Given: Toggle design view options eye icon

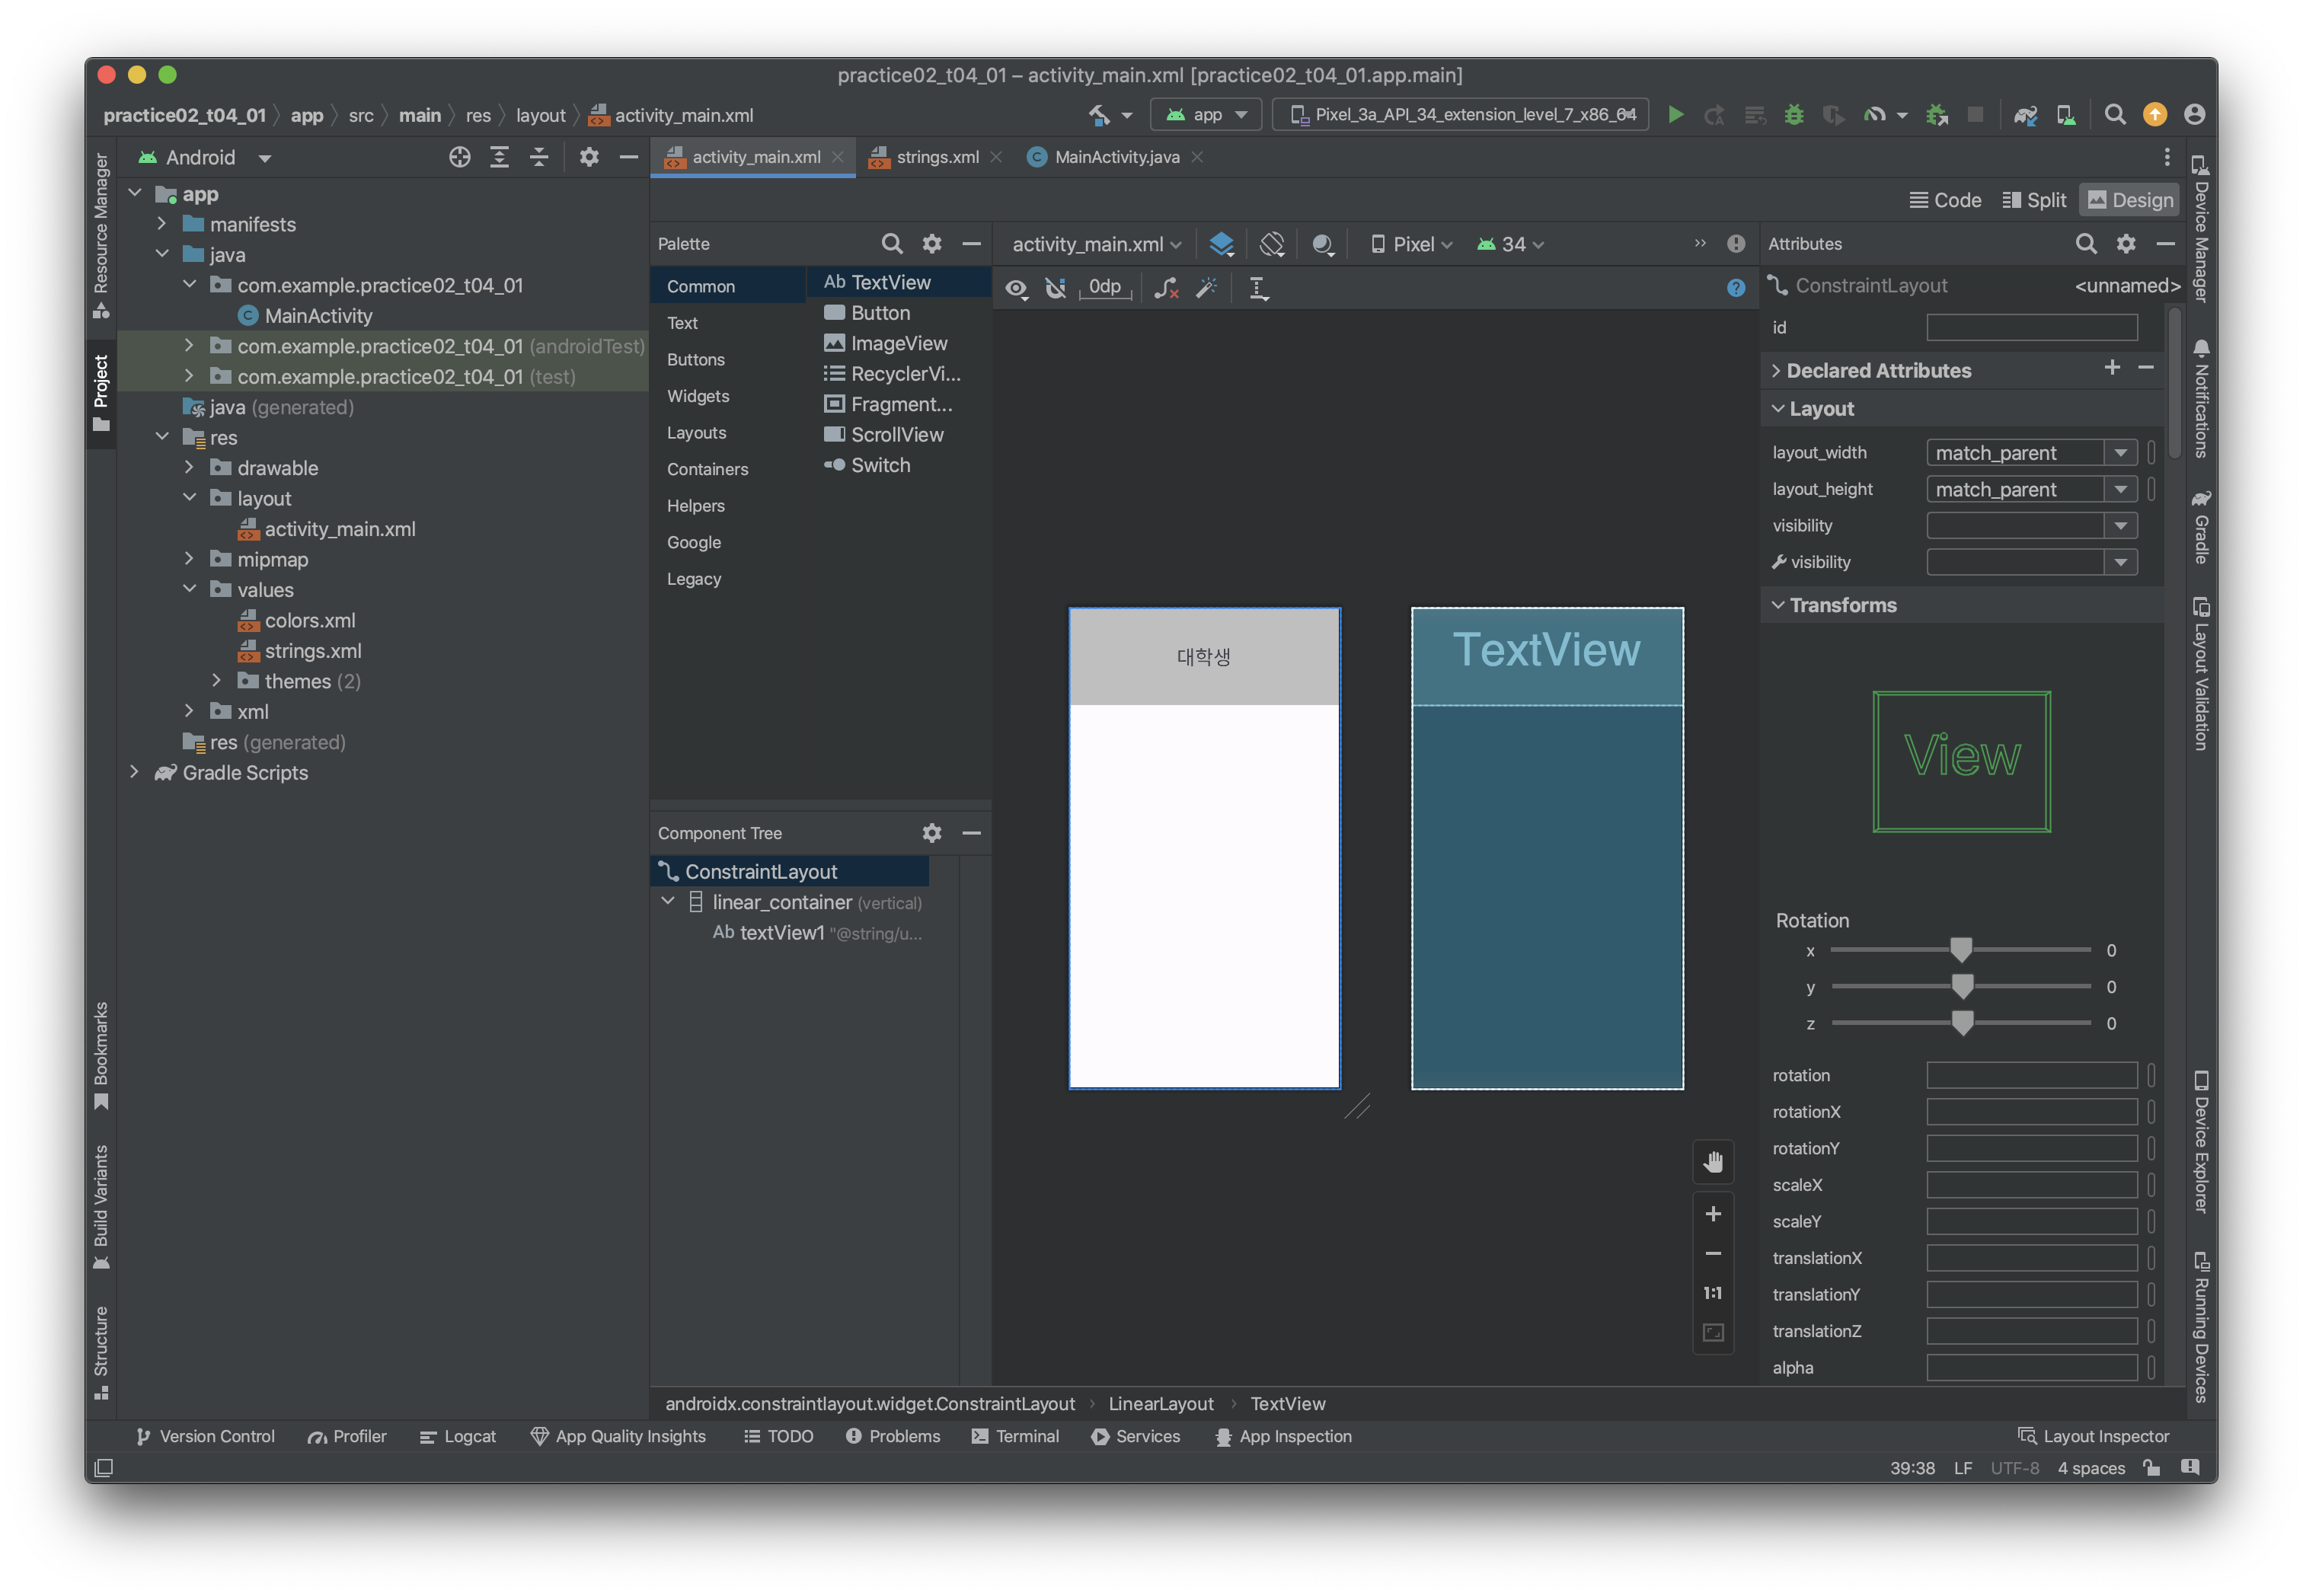Looking at the screenshot, I should [1016, 289].
